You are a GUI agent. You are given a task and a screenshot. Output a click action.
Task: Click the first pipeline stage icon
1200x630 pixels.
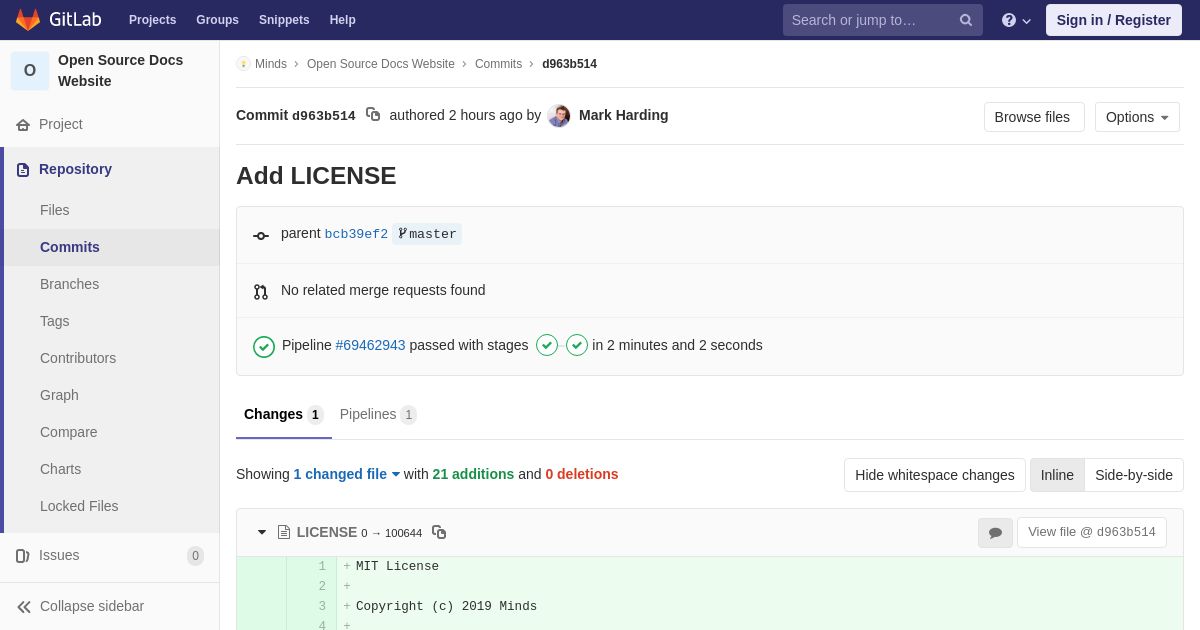pyautogui.click(x=547, y=345)
